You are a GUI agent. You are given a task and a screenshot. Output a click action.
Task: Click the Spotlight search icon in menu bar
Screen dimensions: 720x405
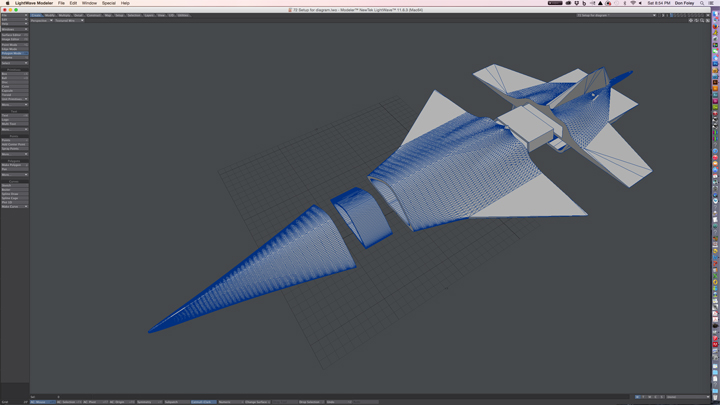tap(703, 3)
